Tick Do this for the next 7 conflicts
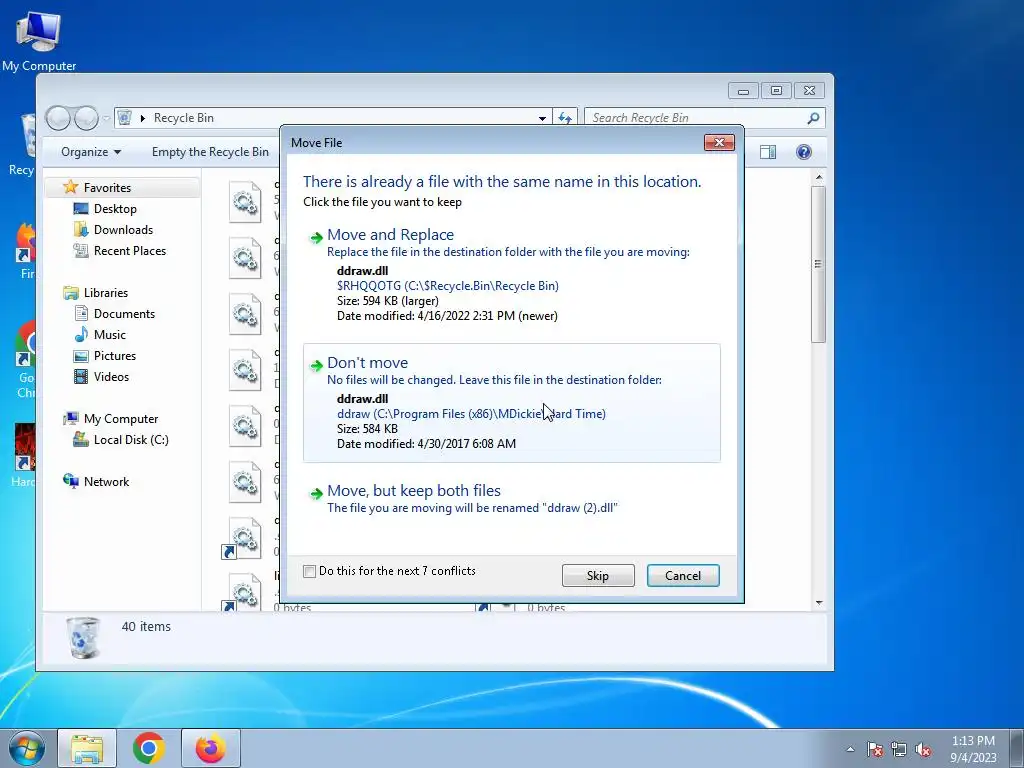 point(310,571)
